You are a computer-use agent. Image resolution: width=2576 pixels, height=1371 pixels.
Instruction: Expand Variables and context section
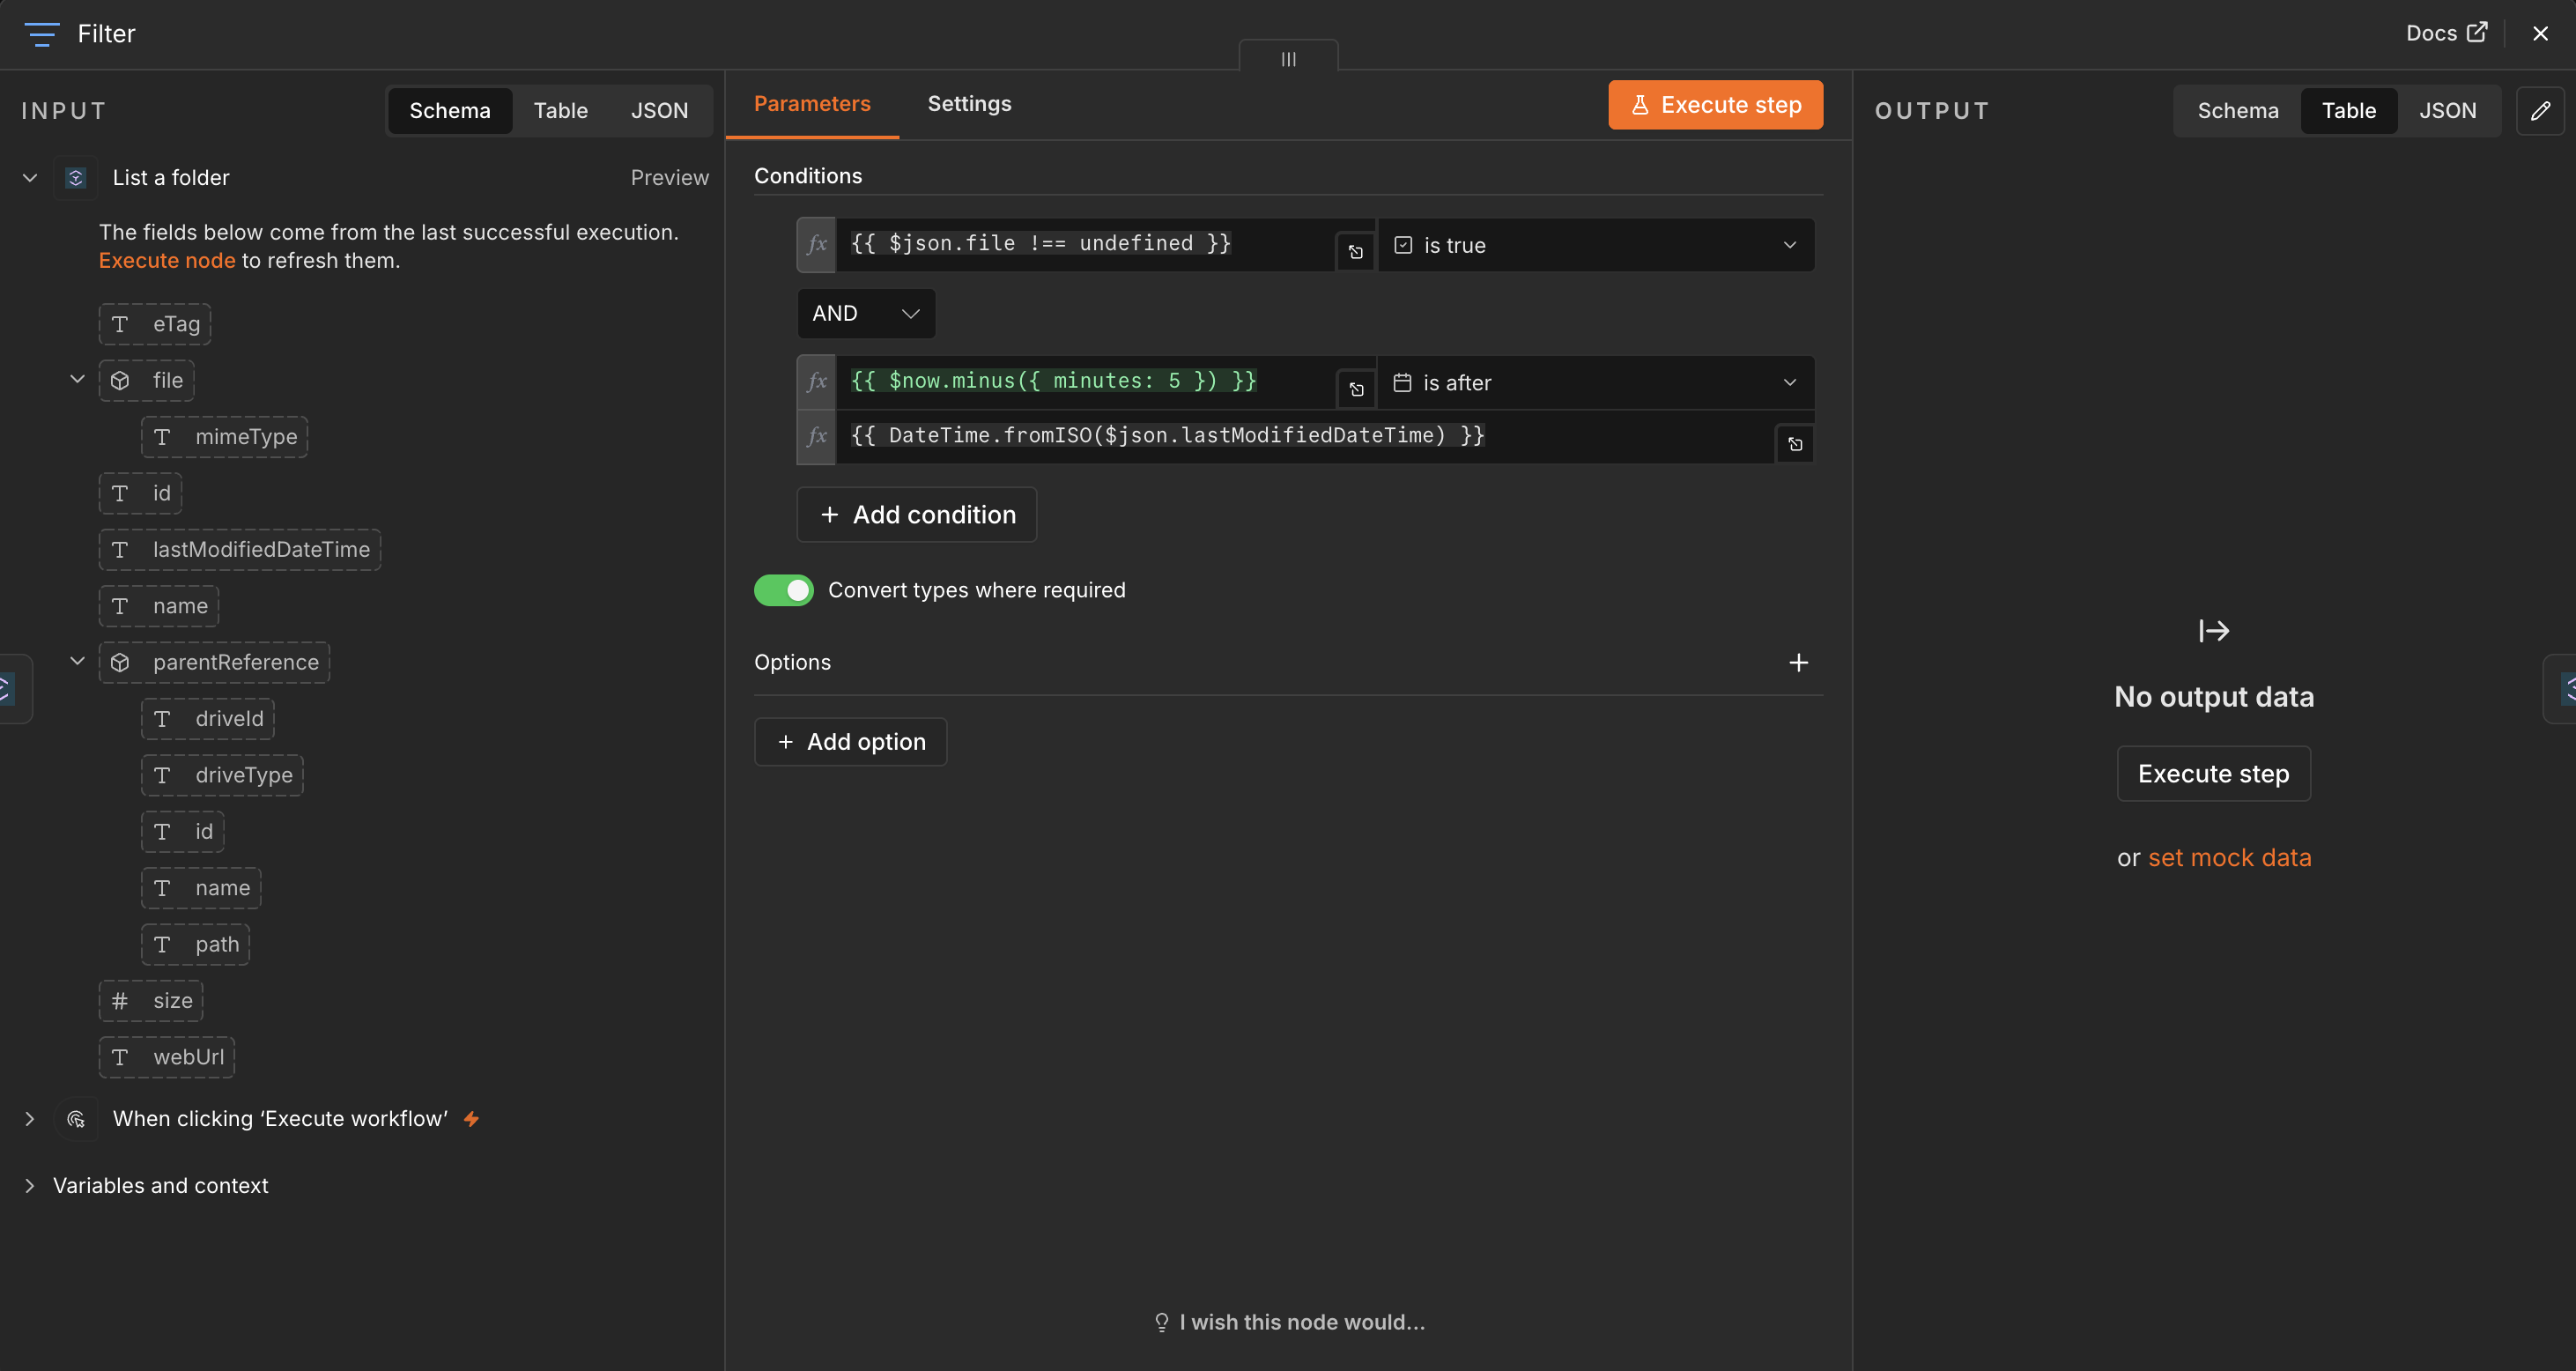pyautogui.click(x=30, y=1185)
